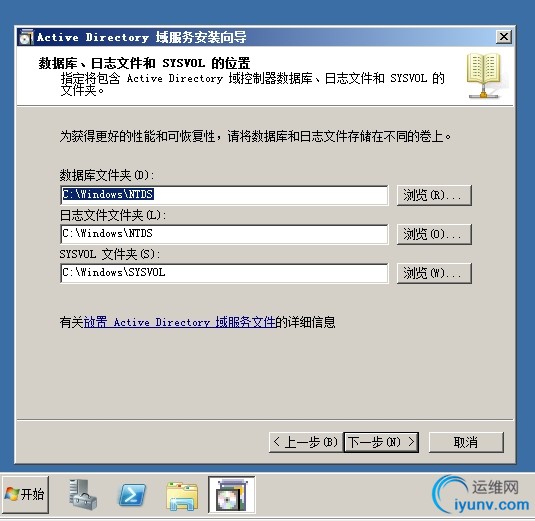
Task: Click the open book wizard graphic
Action: 484,76
